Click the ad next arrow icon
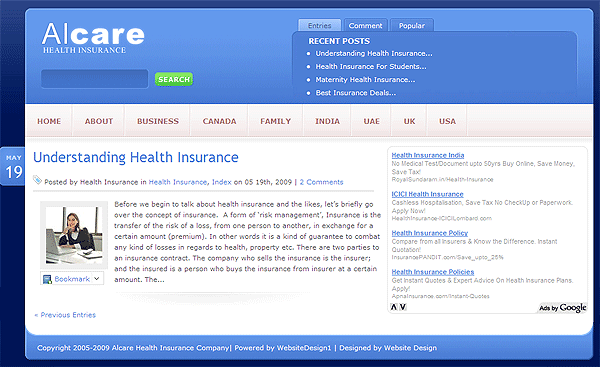Screen dimensions: 600x367 click(403, 307)
